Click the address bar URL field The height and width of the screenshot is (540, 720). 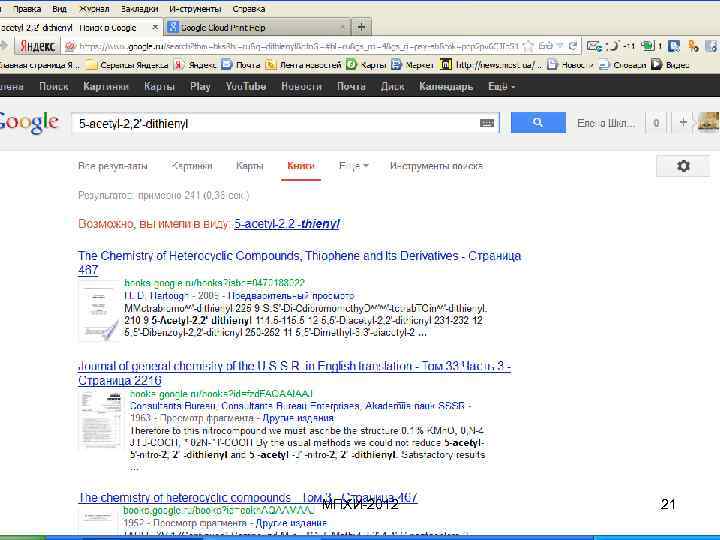click(x=298, y=46)
